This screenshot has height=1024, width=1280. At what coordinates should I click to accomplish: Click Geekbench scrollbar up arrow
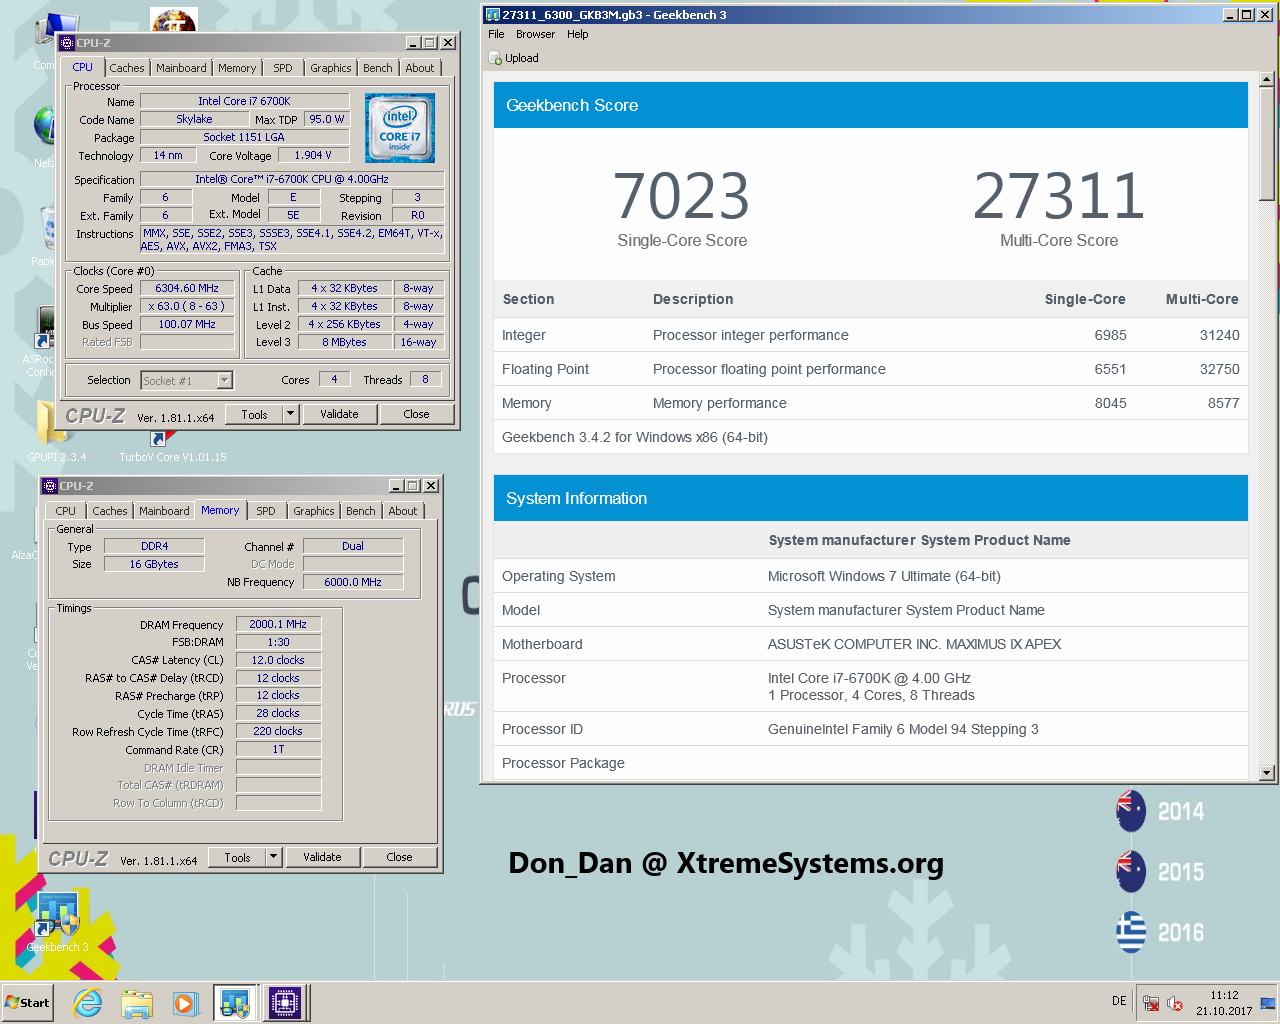tap(1267, 78)
